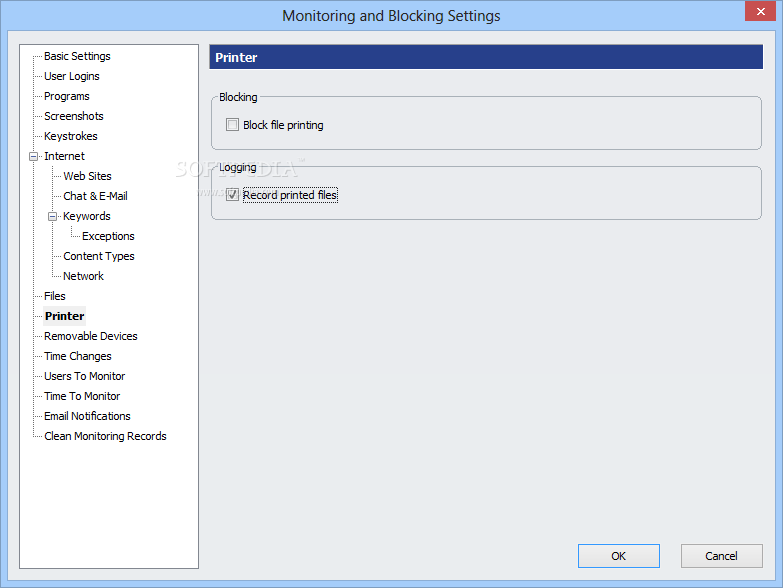Open Web Sites under Internet
The image size is (783, 588).
pyautogui.click(x=87, y=176)
